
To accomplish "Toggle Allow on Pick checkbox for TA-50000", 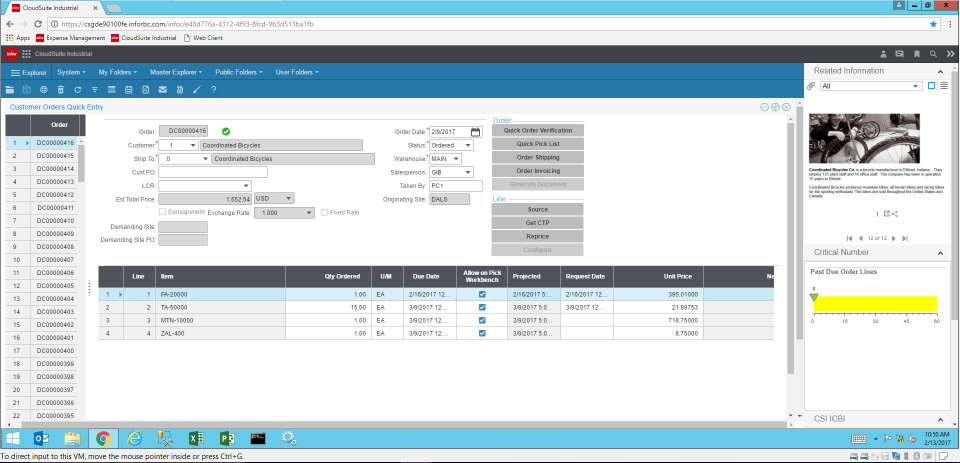I will tap(482, 308).
